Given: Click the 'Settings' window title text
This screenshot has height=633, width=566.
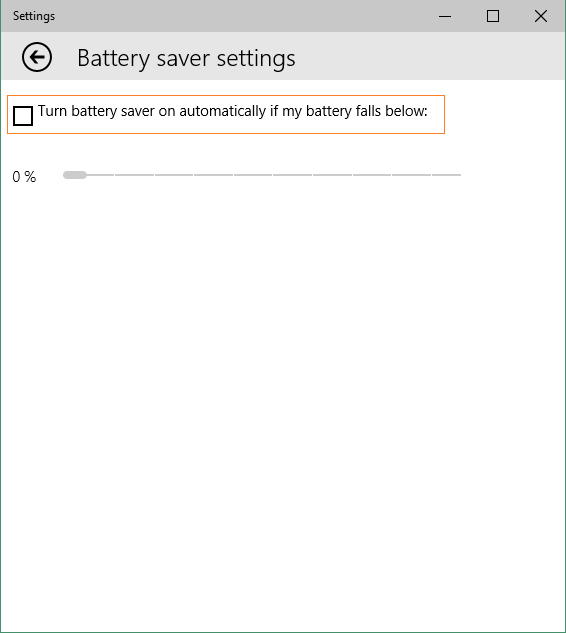Looking at the screenshot, I should [34, 16].
